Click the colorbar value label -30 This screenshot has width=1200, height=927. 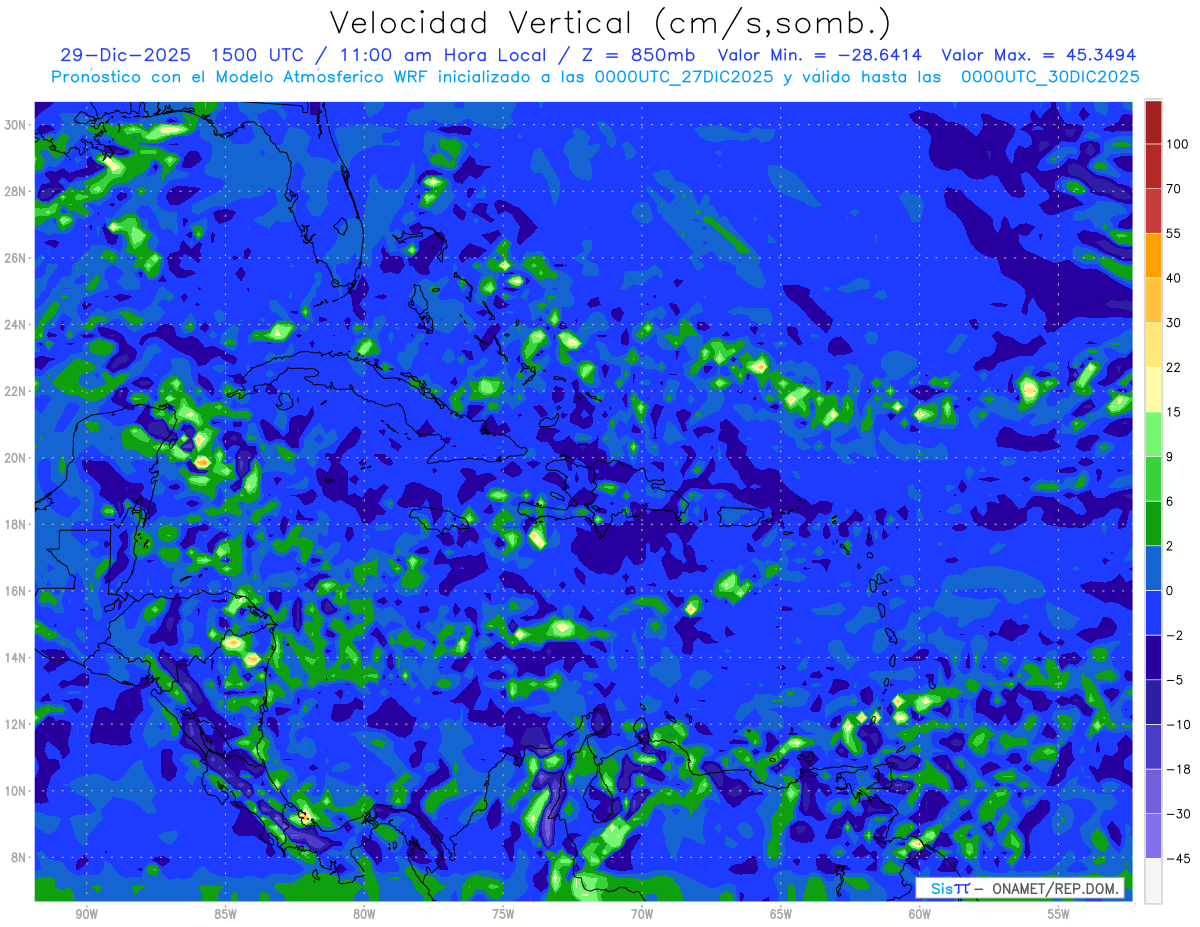pos(1177,813)
